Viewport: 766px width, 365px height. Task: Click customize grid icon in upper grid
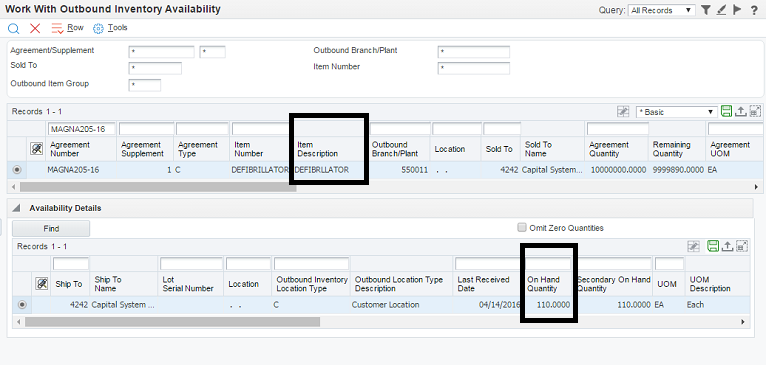pyautogui.click(x=622, y=112)
